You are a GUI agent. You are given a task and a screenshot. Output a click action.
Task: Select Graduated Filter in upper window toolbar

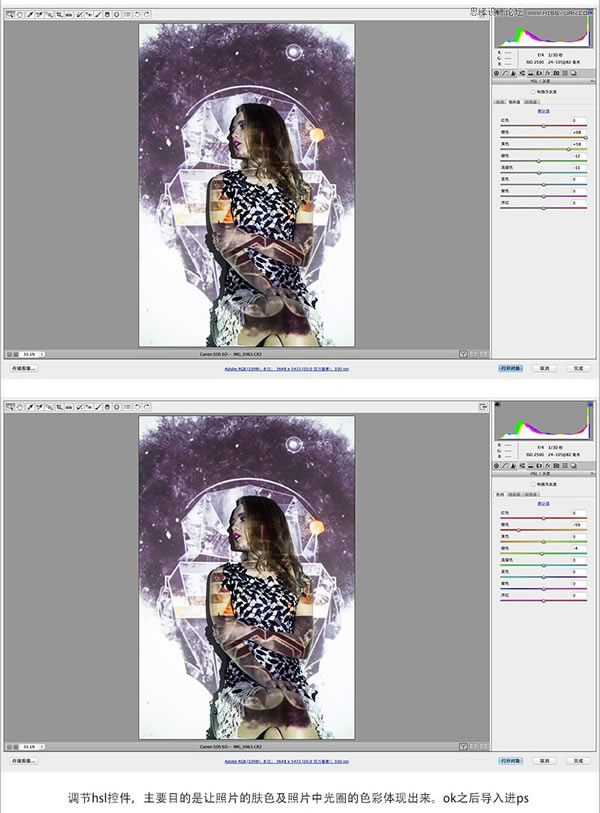pos(107,15)
